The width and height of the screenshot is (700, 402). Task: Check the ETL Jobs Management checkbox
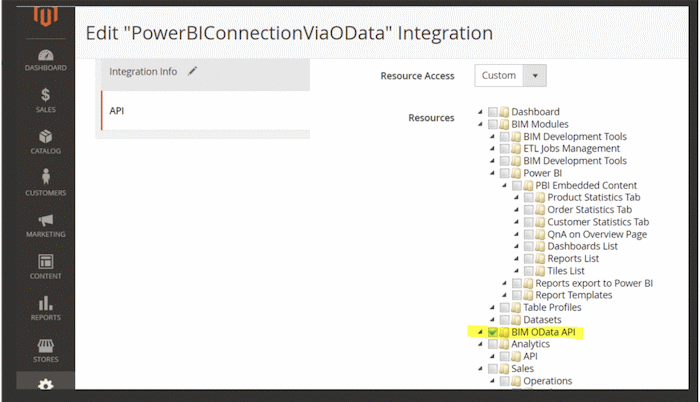coord(505,148)
